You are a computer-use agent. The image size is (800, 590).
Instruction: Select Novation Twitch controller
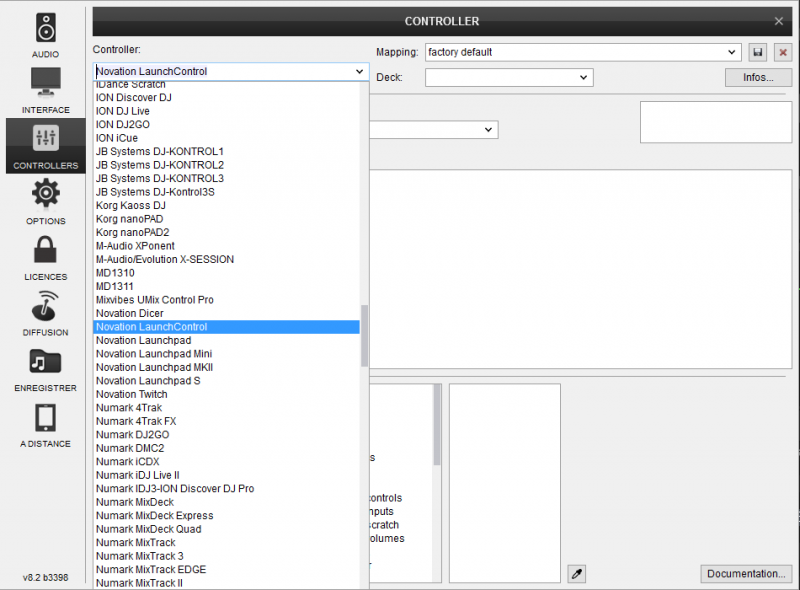(227, 394)
